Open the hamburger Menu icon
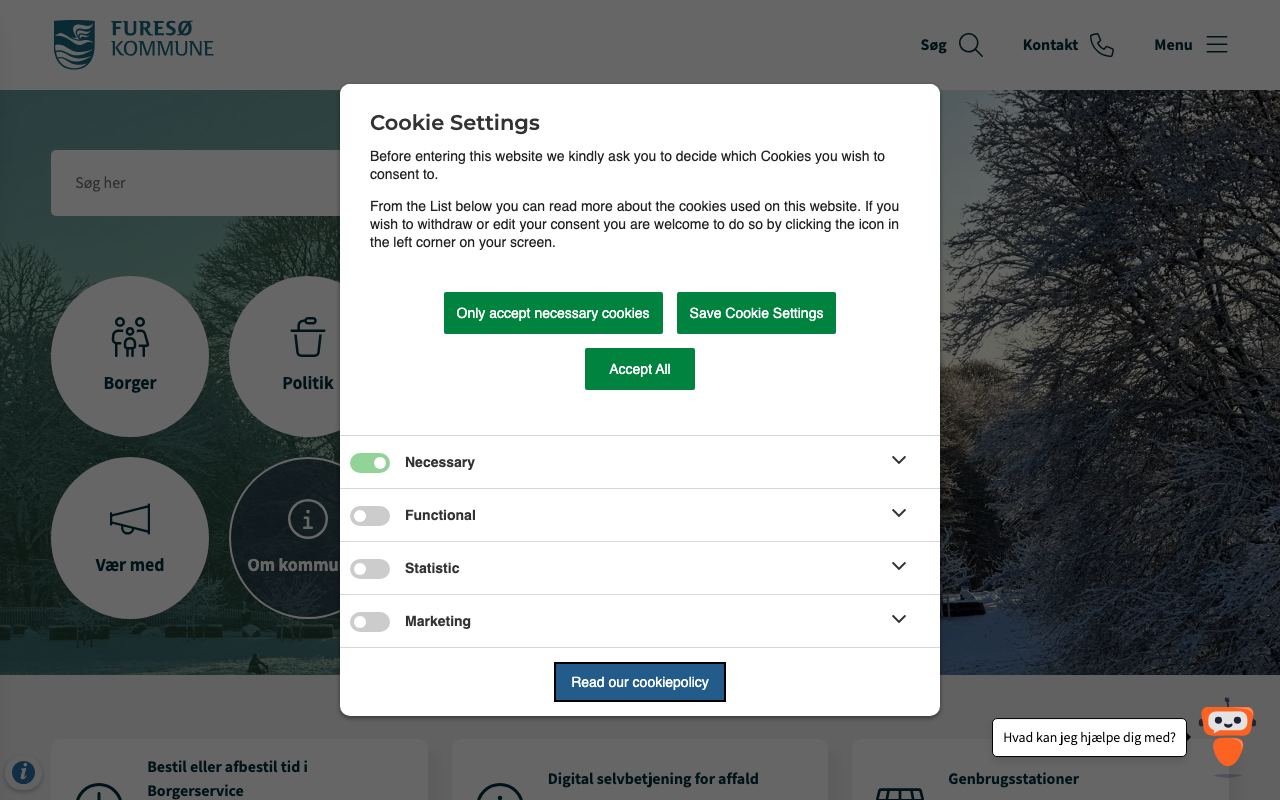This screenshot has width=1280, height=800. point(1216,45)
